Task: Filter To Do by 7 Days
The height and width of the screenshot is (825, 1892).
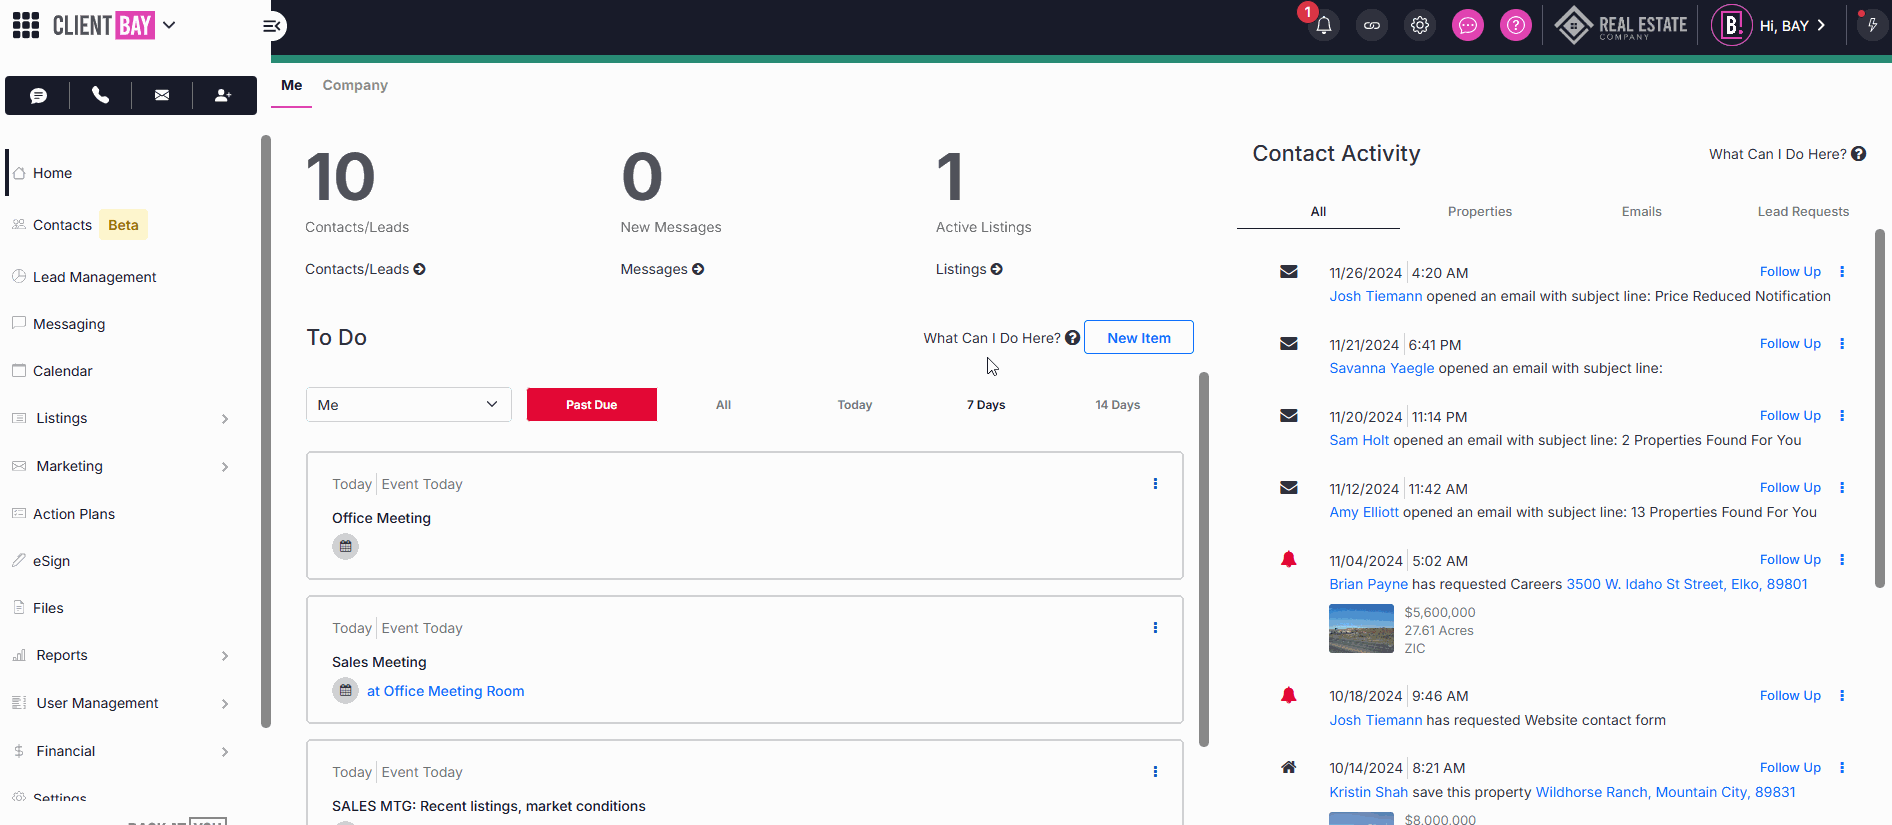Action: click(x=986, y=405)
